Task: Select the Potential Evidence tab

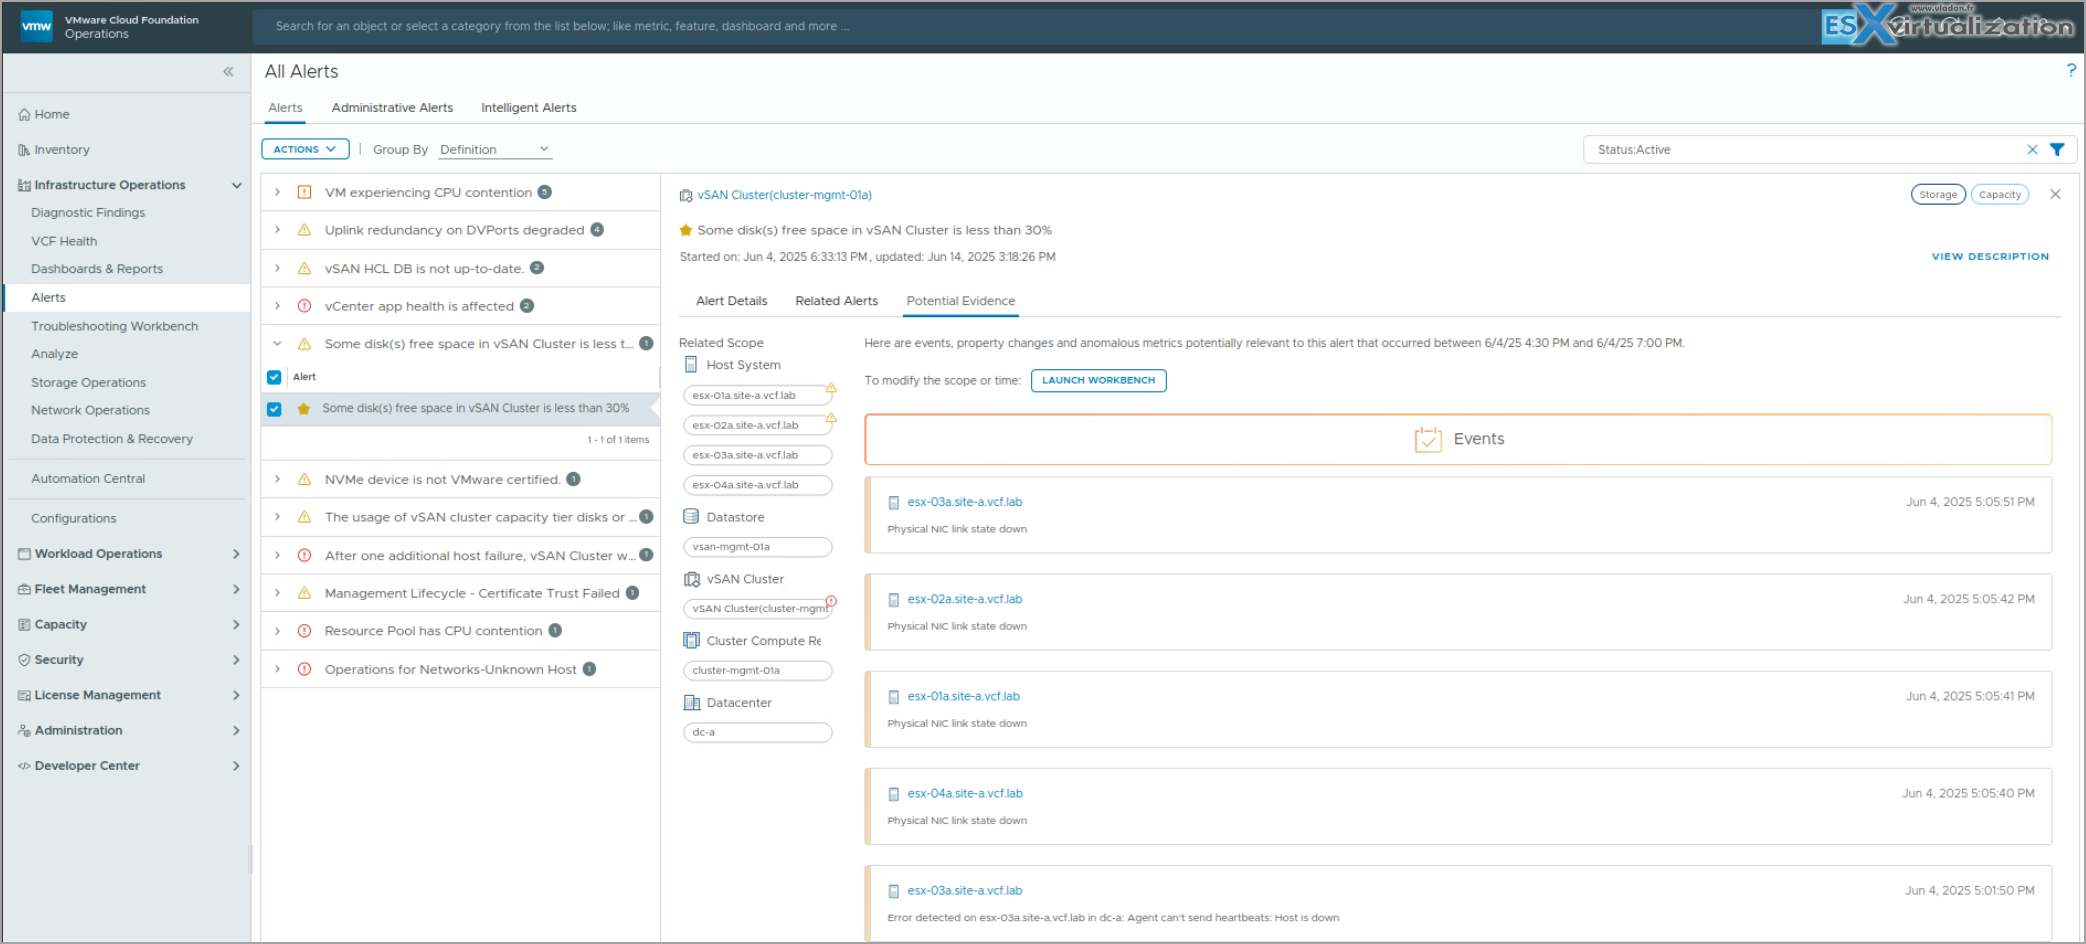Action: [960, 301]
